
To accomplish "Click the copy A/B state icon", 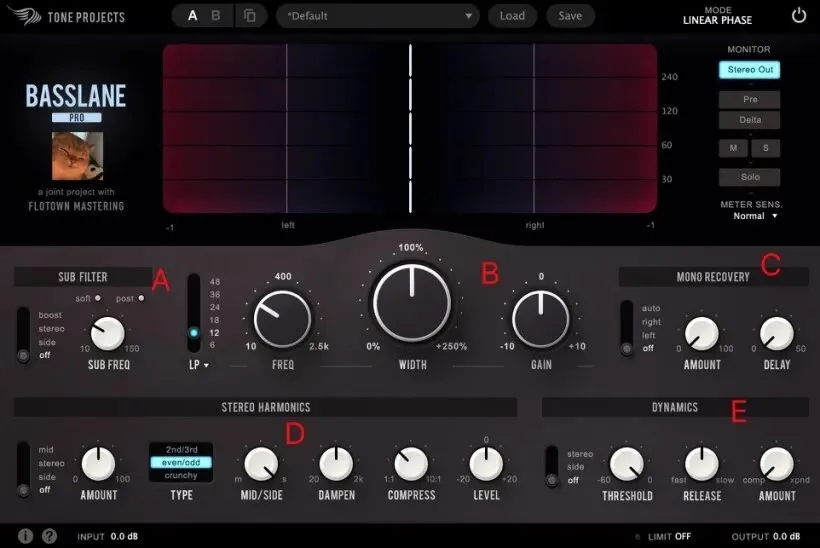I will click(x=250, y=16).
